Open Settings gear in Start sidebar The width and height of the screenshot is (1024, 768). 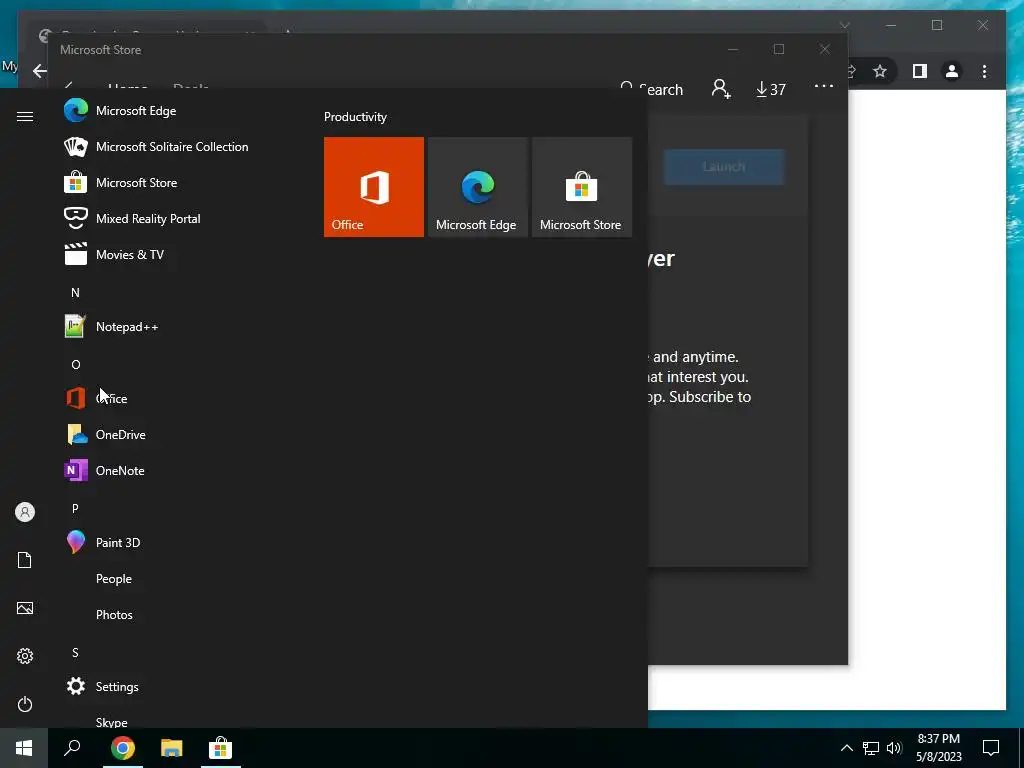point(25,656)
